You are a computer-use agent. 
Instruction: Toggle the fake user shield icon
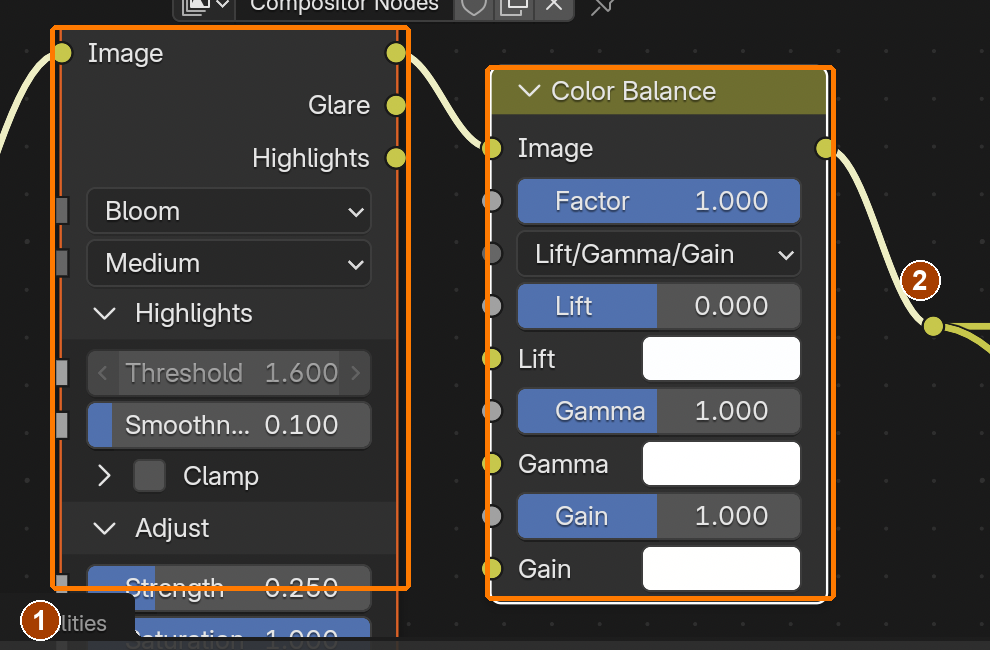[474, 6]
